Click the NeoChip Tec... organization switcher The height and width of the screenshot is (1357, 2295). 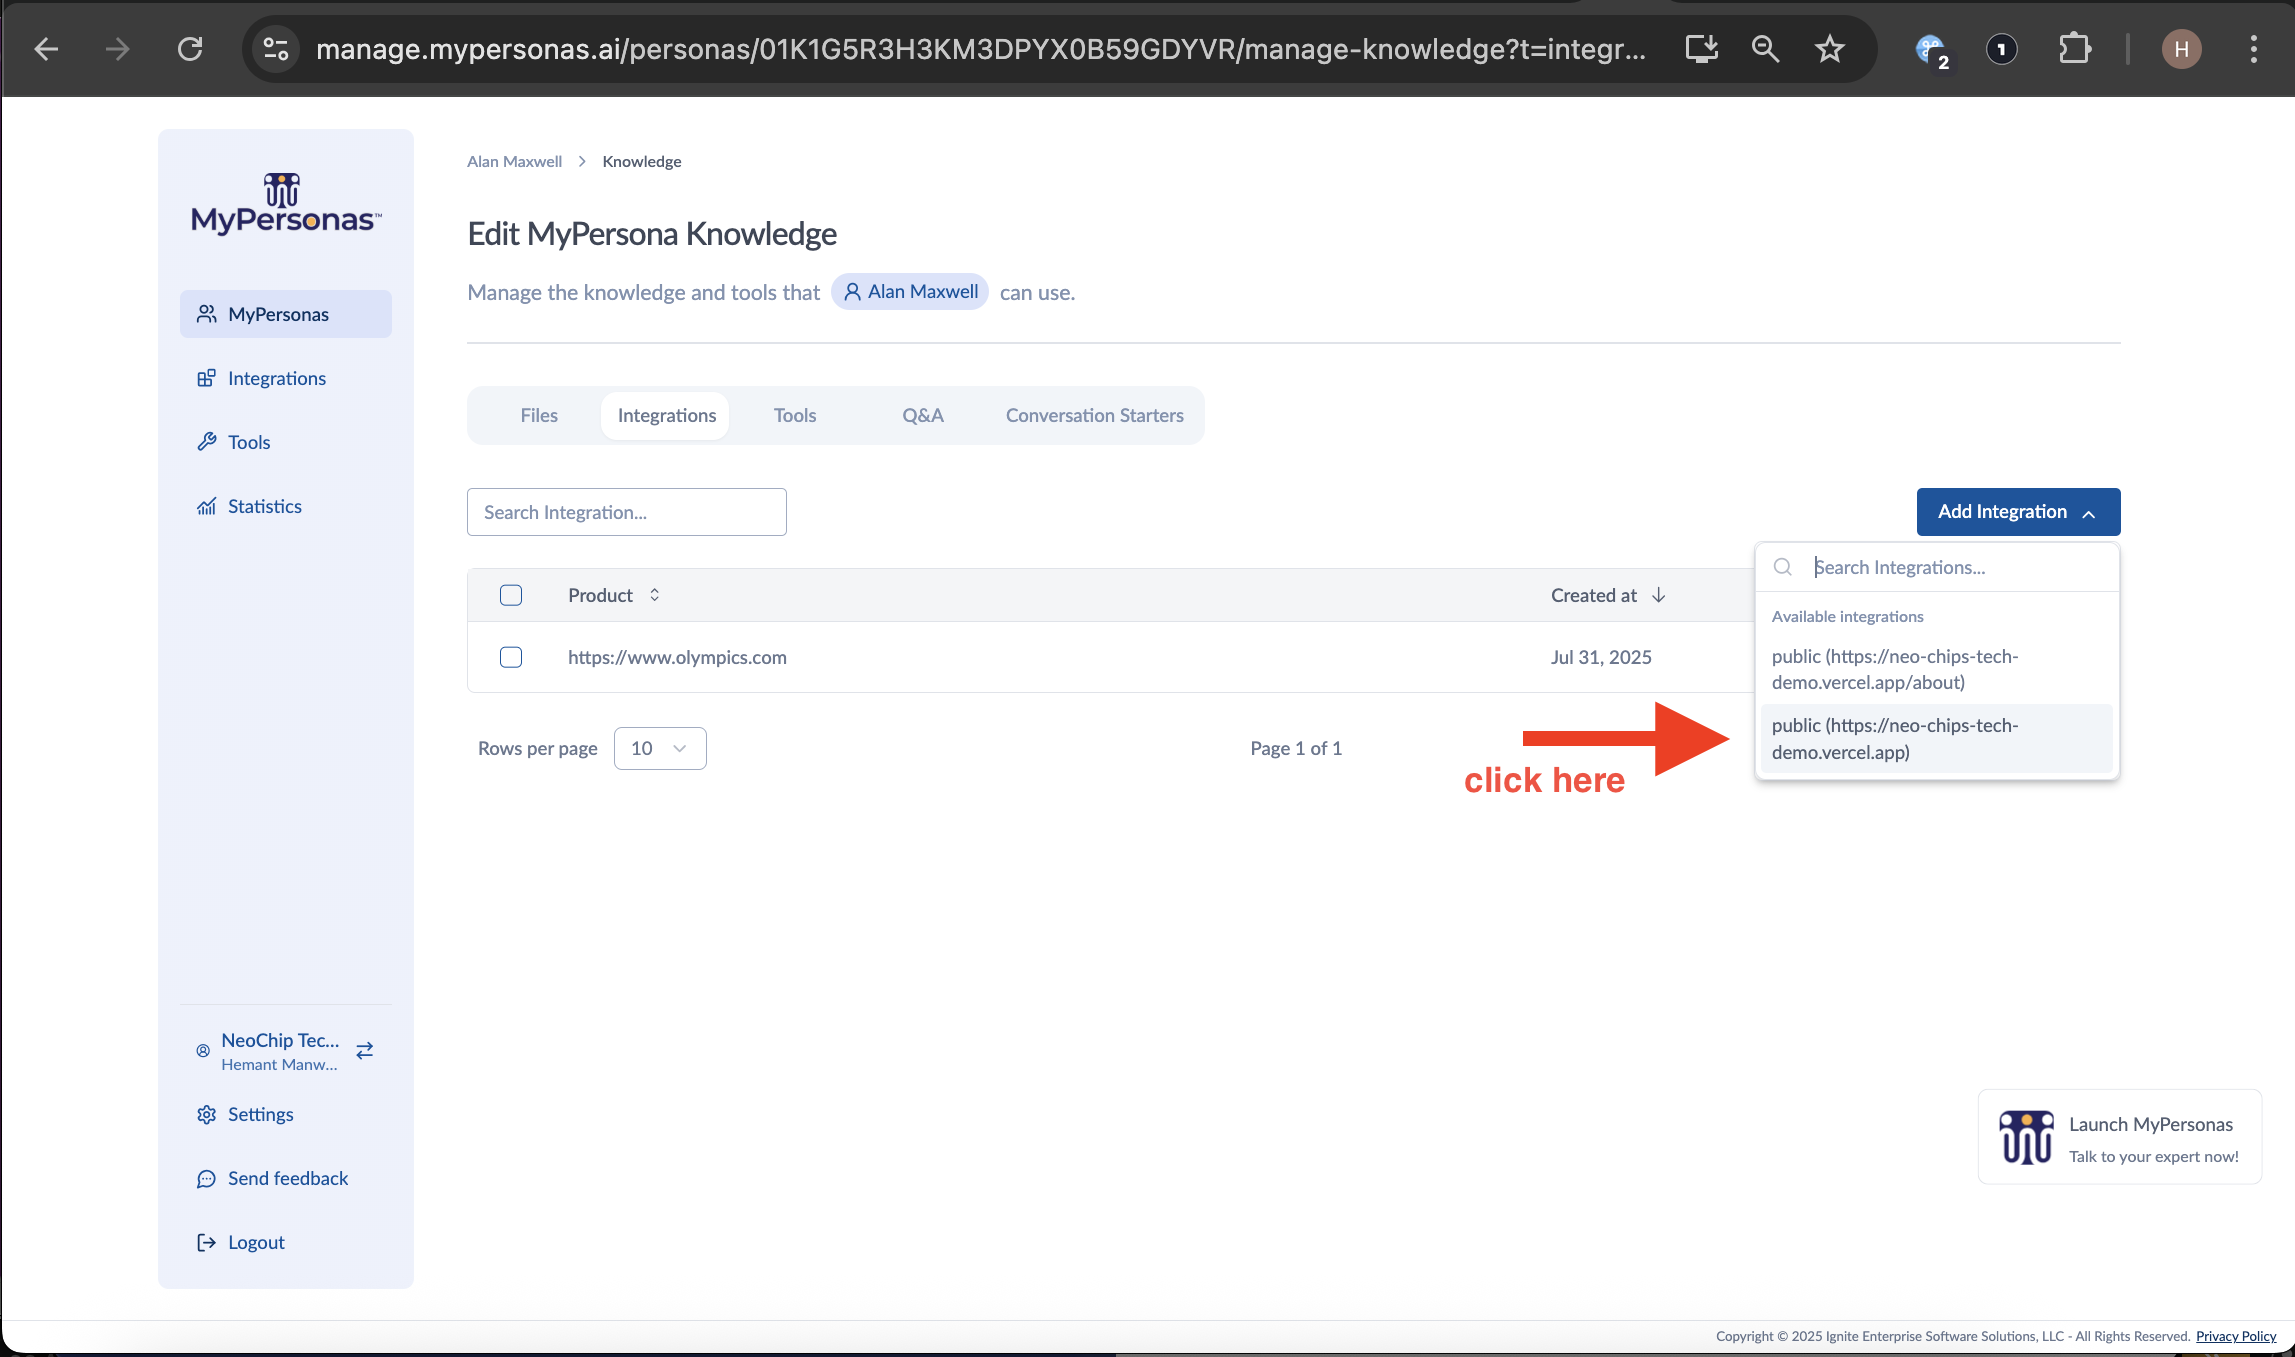[286, 1051]
